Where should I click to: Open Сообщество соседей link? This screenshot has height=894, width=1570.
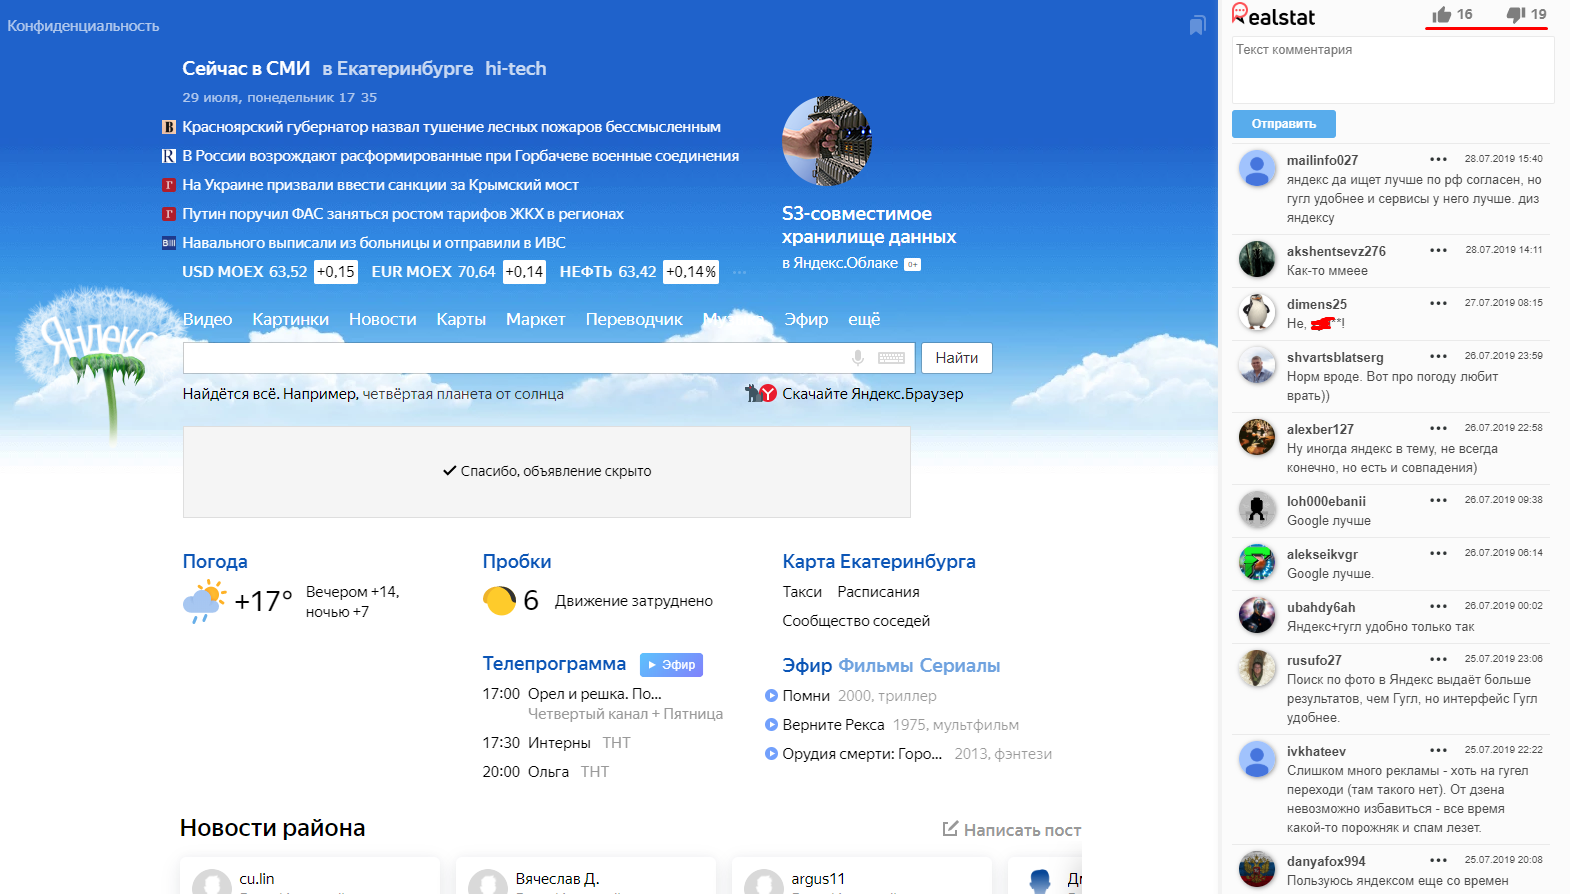pyautogui.click(x=856, y=621)
